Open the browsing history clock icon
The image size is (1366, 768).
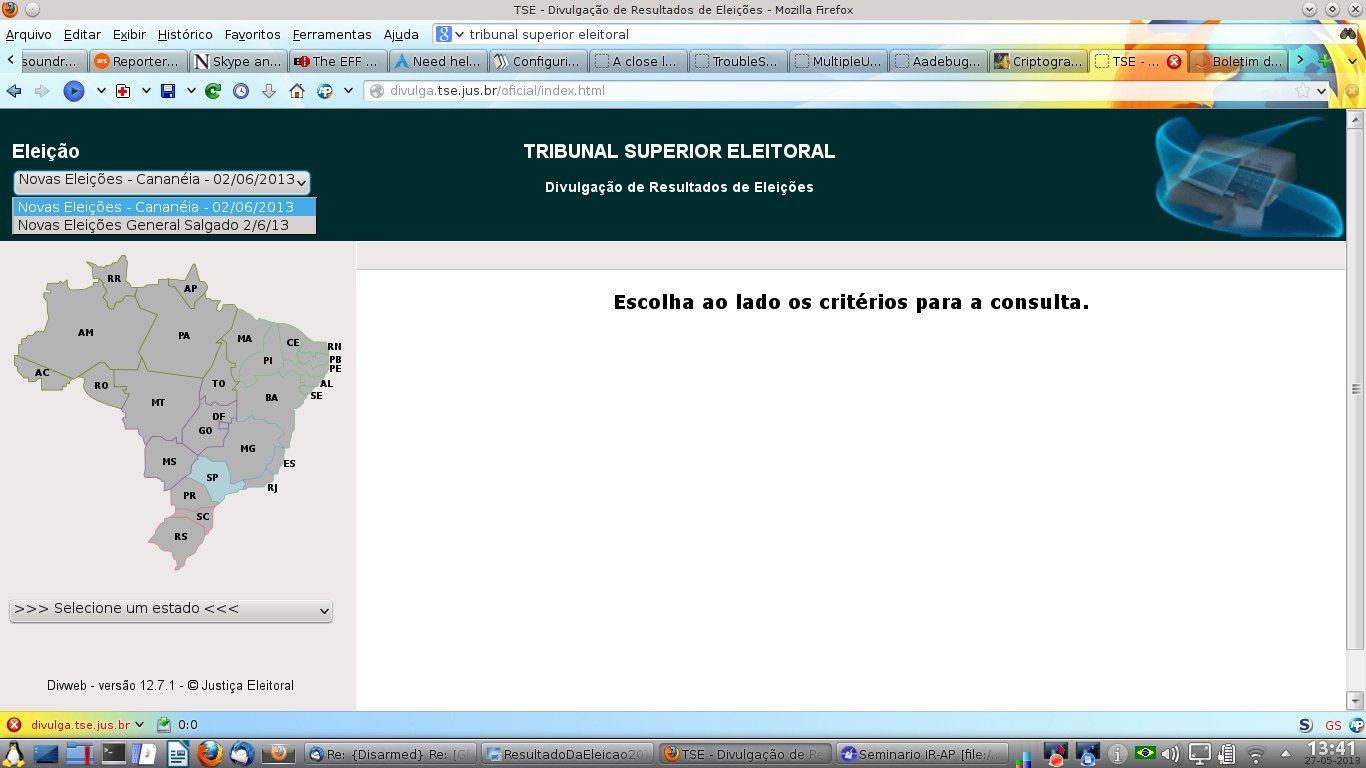pos(241,91)
